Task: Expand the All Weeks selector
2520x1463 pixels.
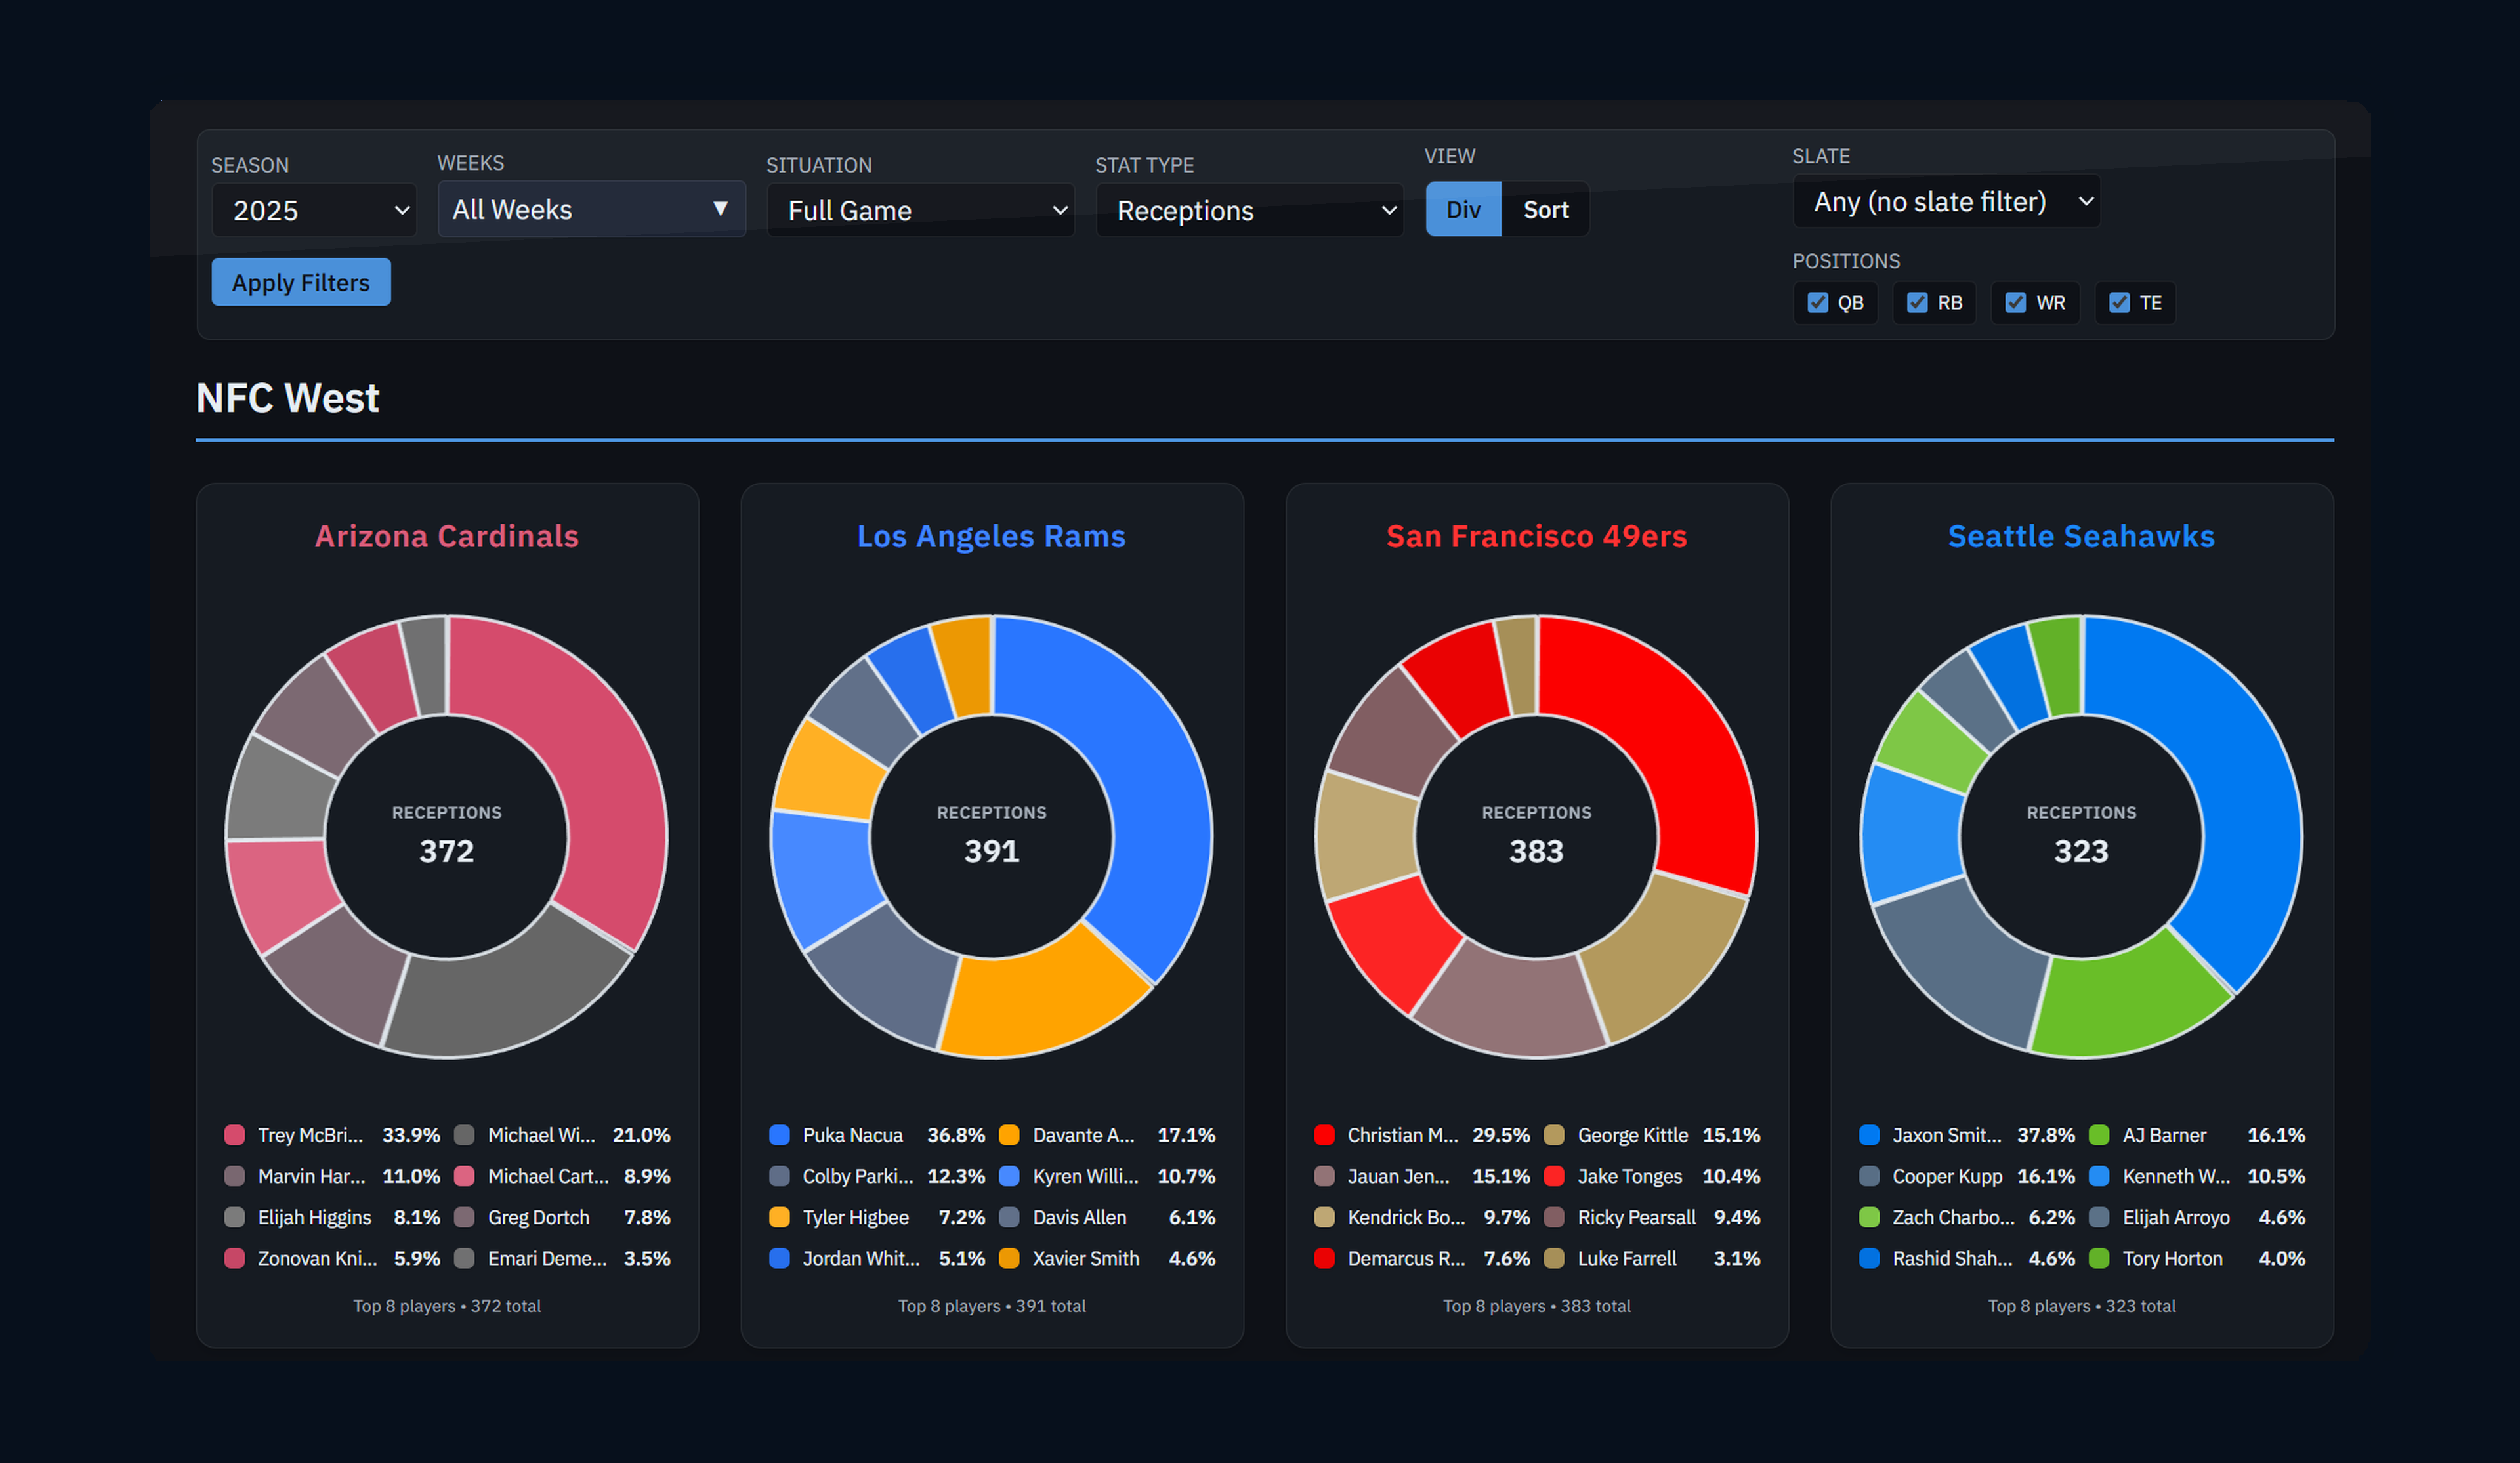Action: [591, 209]
